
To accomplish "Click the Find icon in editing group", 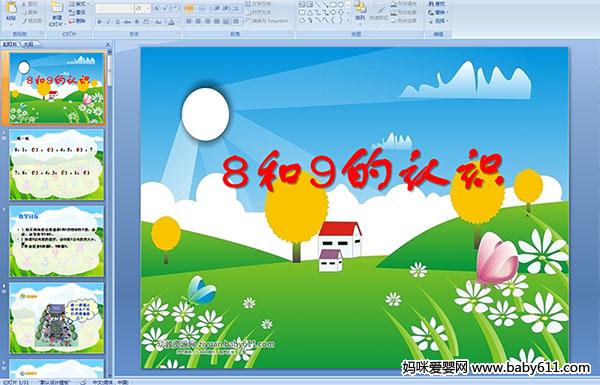I will tap(437, 4).
